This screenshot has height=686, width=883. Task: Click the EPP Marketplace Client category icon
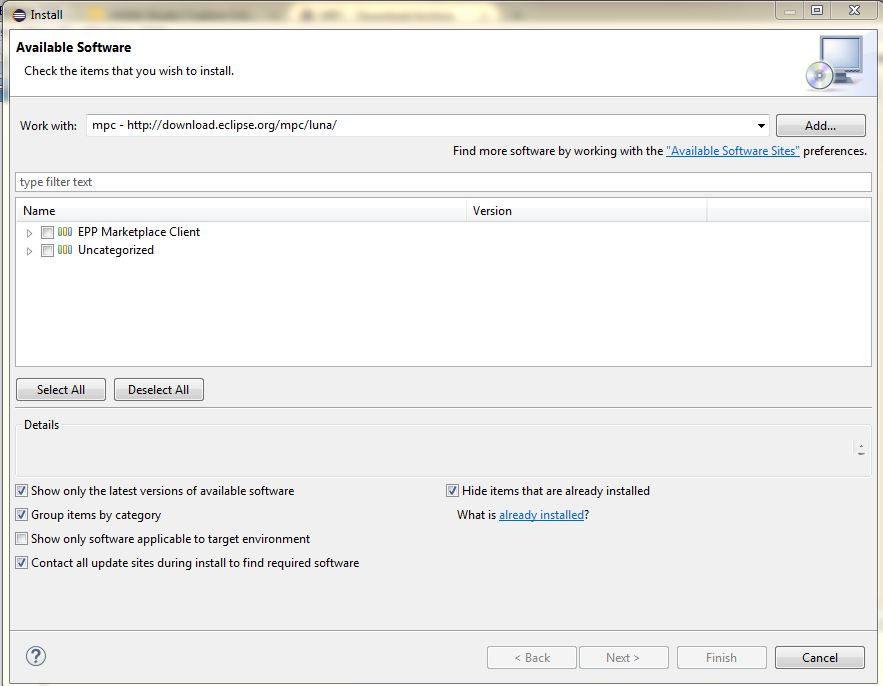65,232
